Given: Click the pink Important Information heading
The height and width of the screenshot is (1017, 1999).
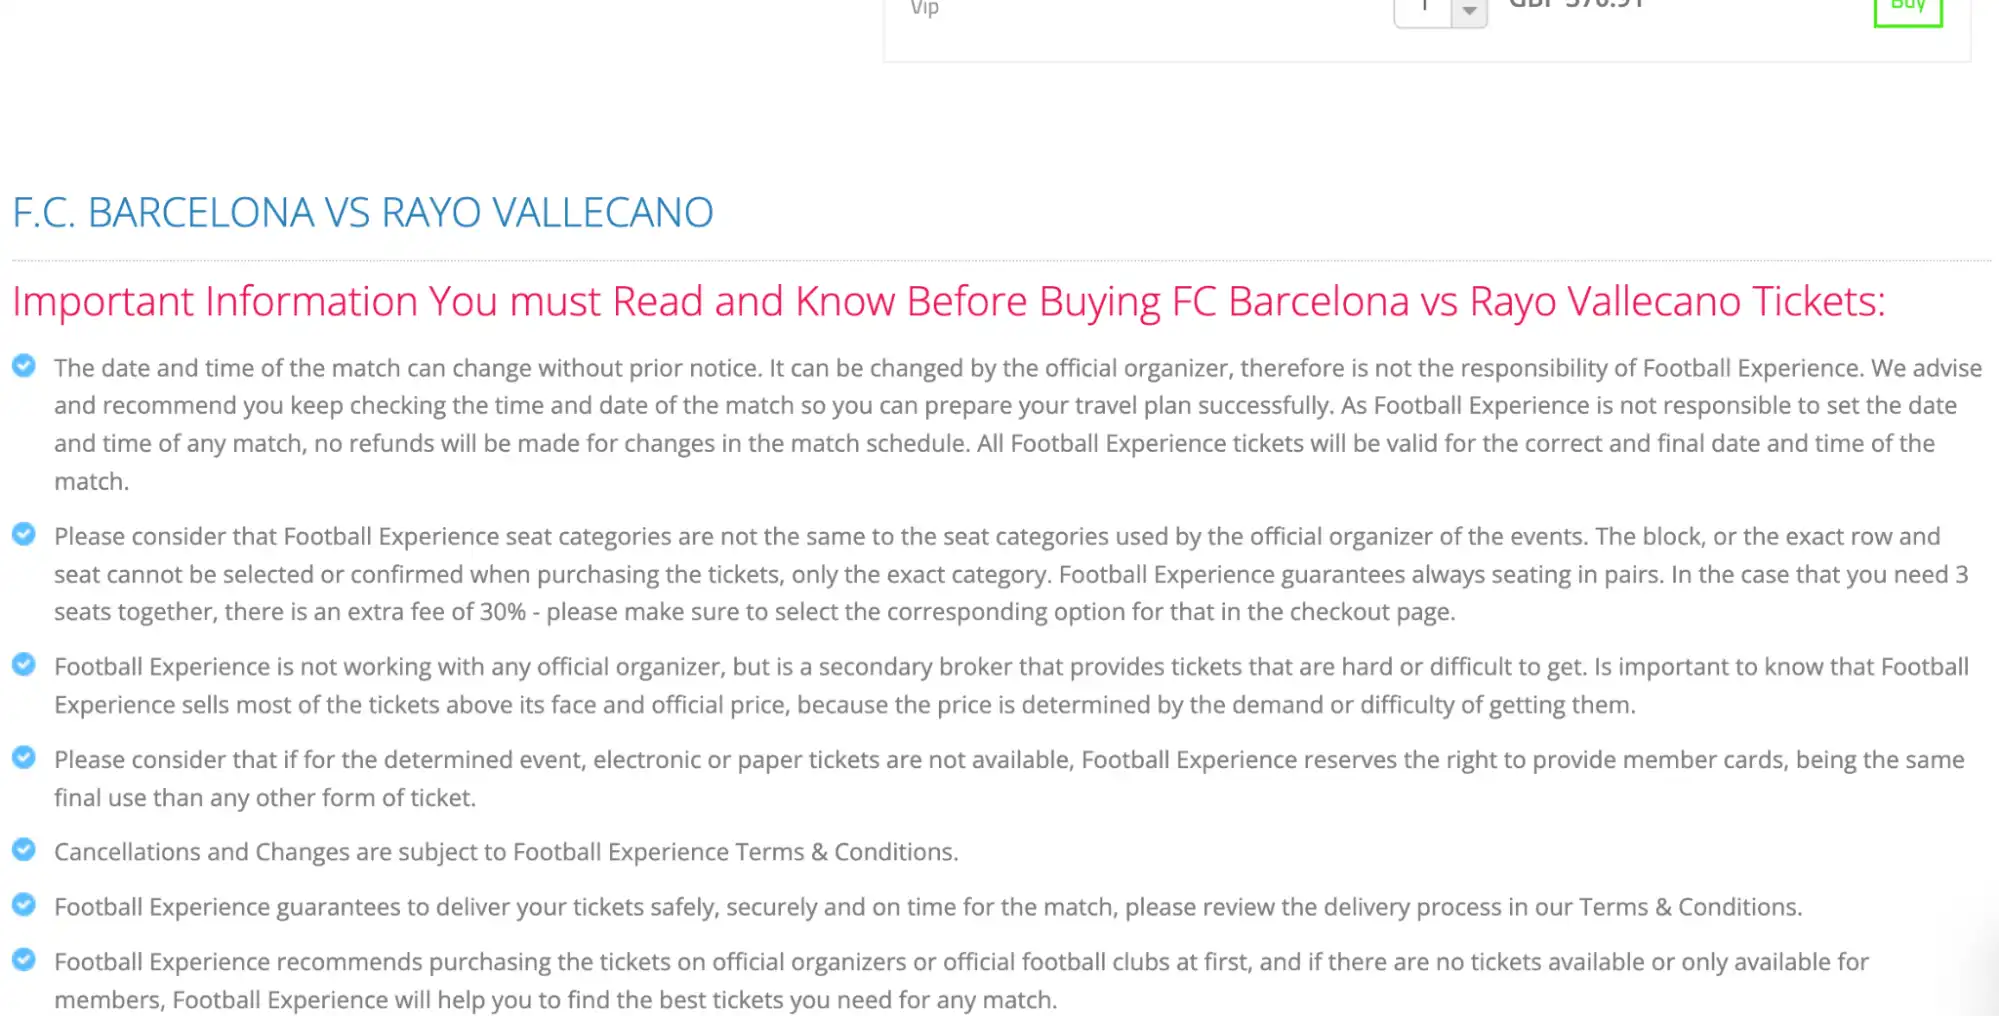Looking at the screenshot, I should pyautogui.click(x=948, y=301).
